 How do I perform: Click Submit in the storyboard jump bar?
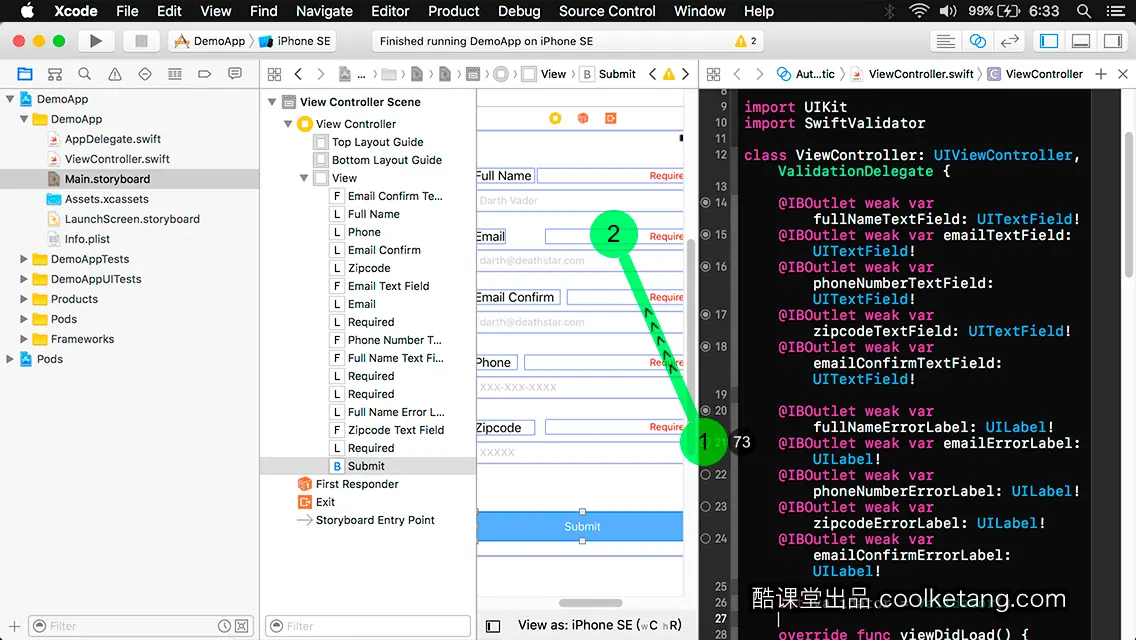609,74
